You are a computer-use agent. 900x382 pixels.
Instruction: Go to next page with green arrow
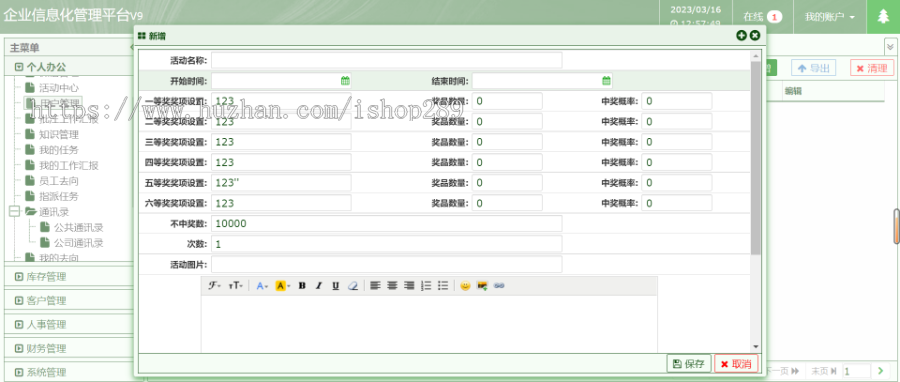[x=880, y=372]
